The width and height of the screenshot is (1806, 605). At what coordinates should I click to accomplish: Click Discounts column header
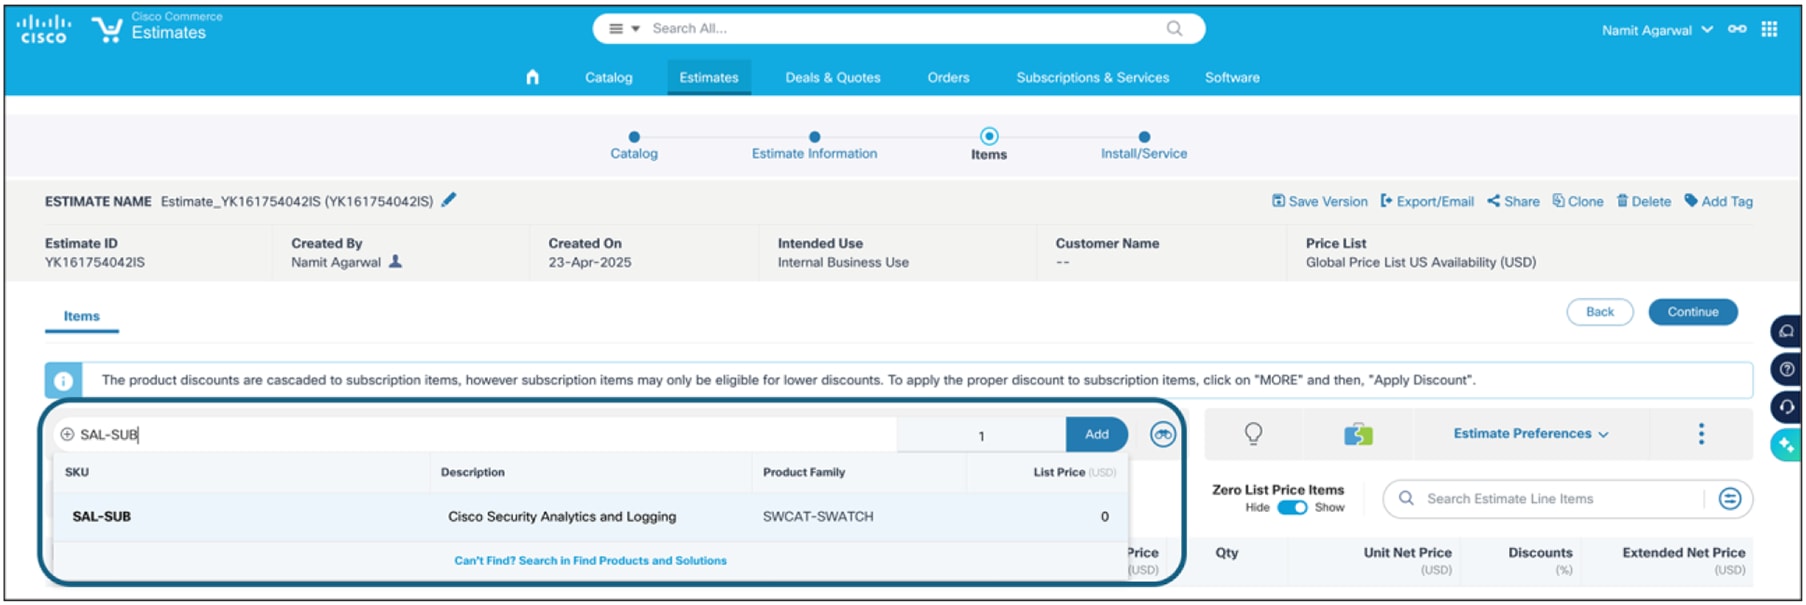pyautogui.click(x=1540, y=553)
